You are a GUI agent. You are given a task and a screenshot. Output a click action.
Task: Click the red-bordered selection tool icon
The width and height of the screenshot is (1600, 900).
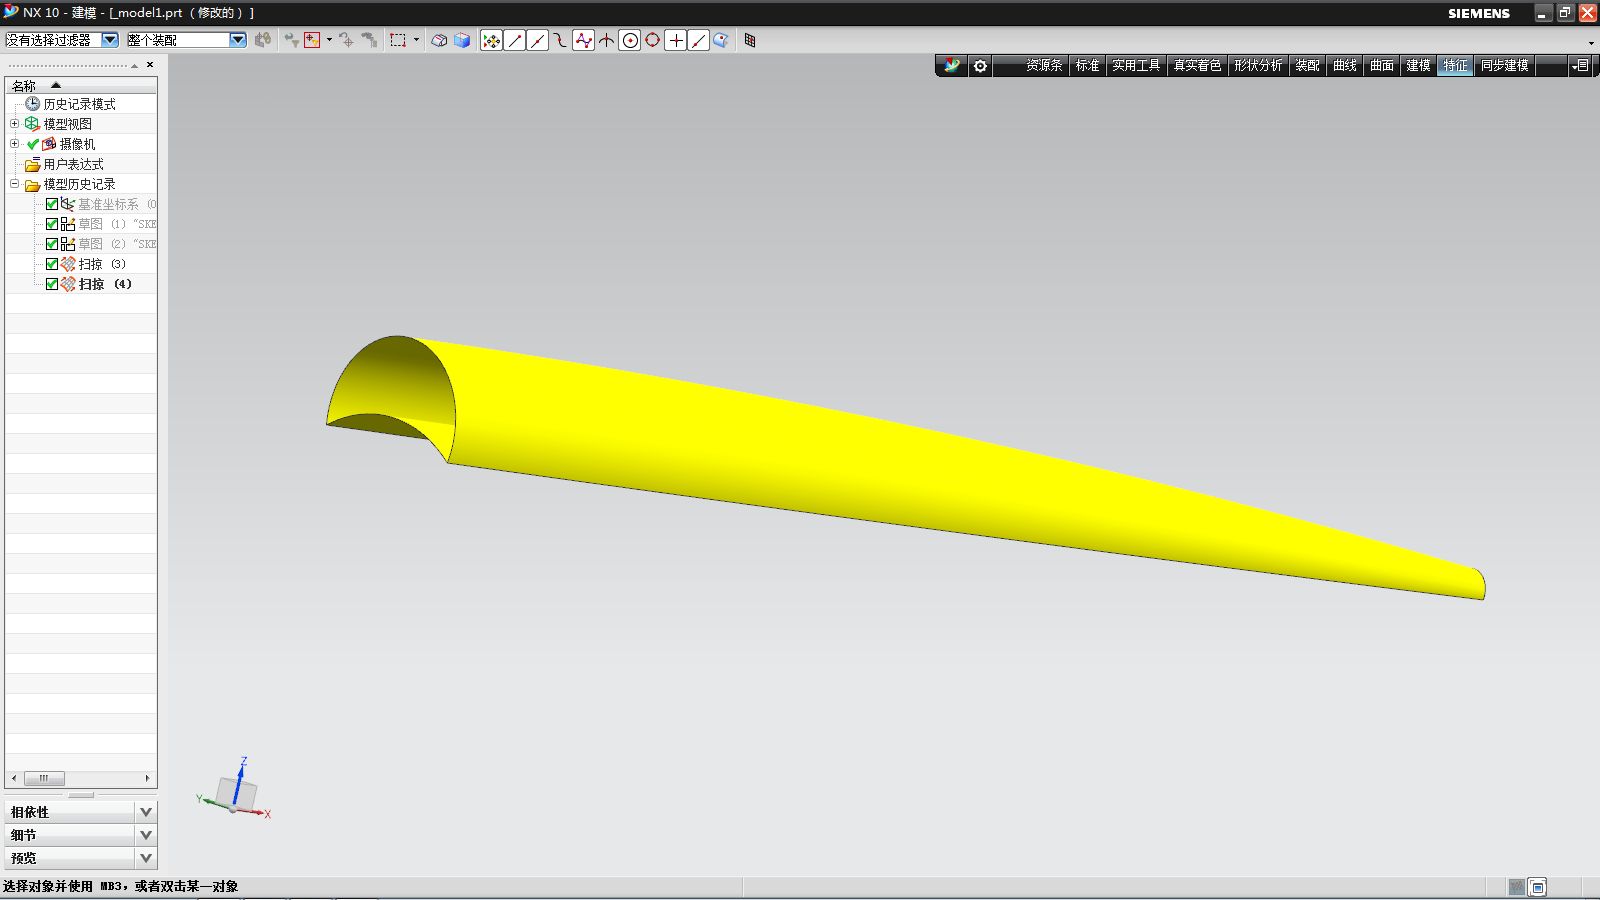[312, 40]
